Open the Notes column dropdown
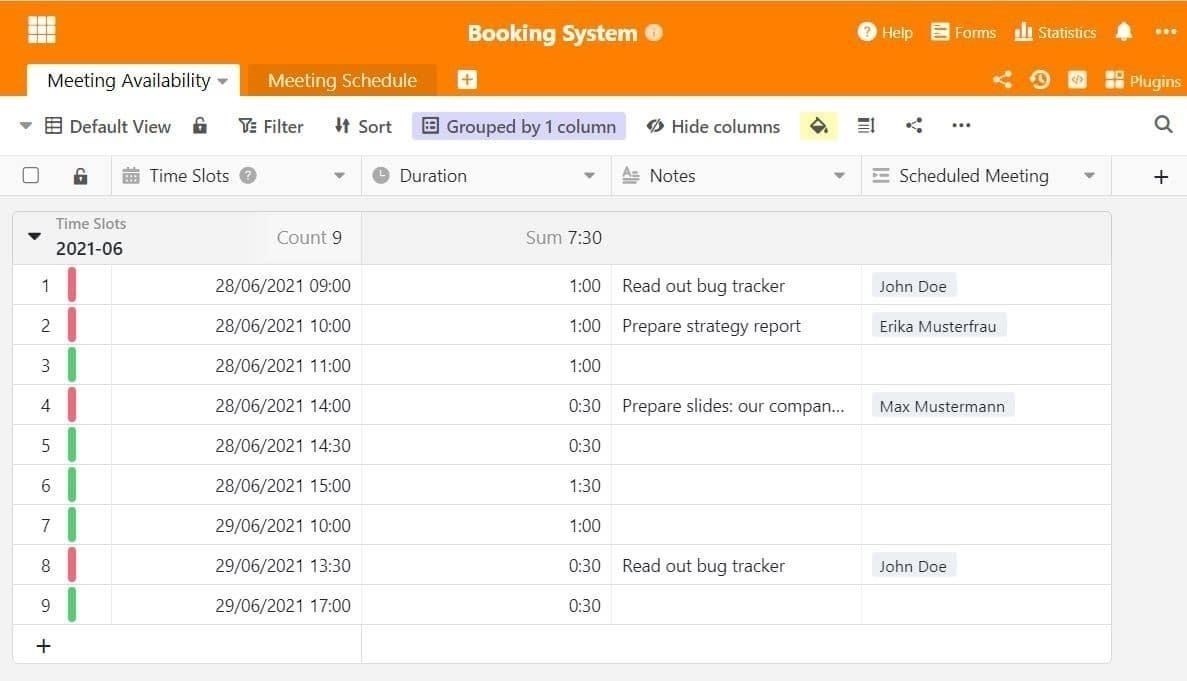1187x681 pixels. [839, 176]
